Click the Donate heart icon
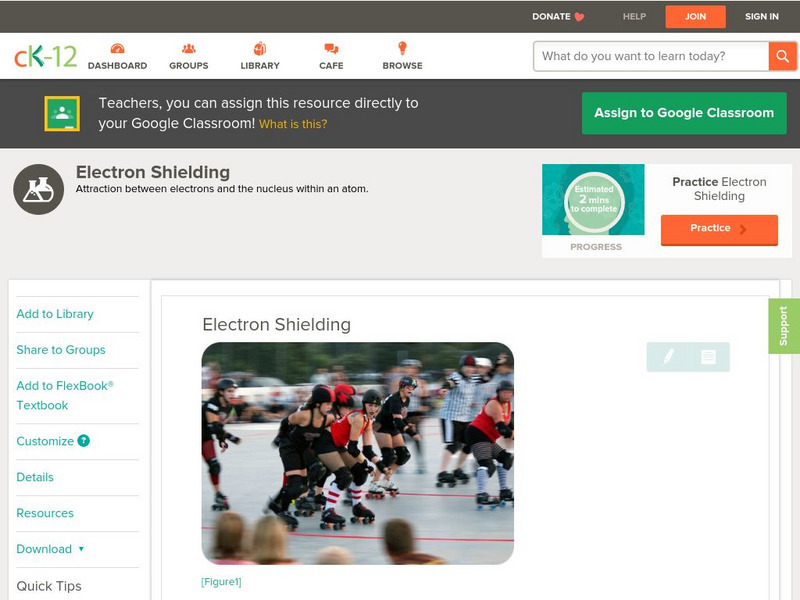This screenshot has height=600, width=800. 579,17
